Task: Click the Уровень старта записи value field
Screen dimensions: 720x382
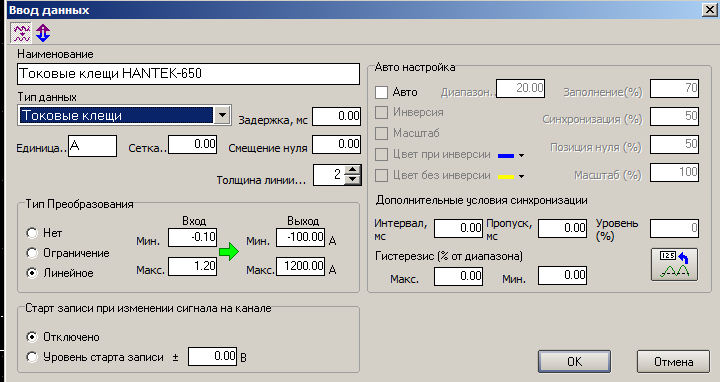Action: coord(213,357)
